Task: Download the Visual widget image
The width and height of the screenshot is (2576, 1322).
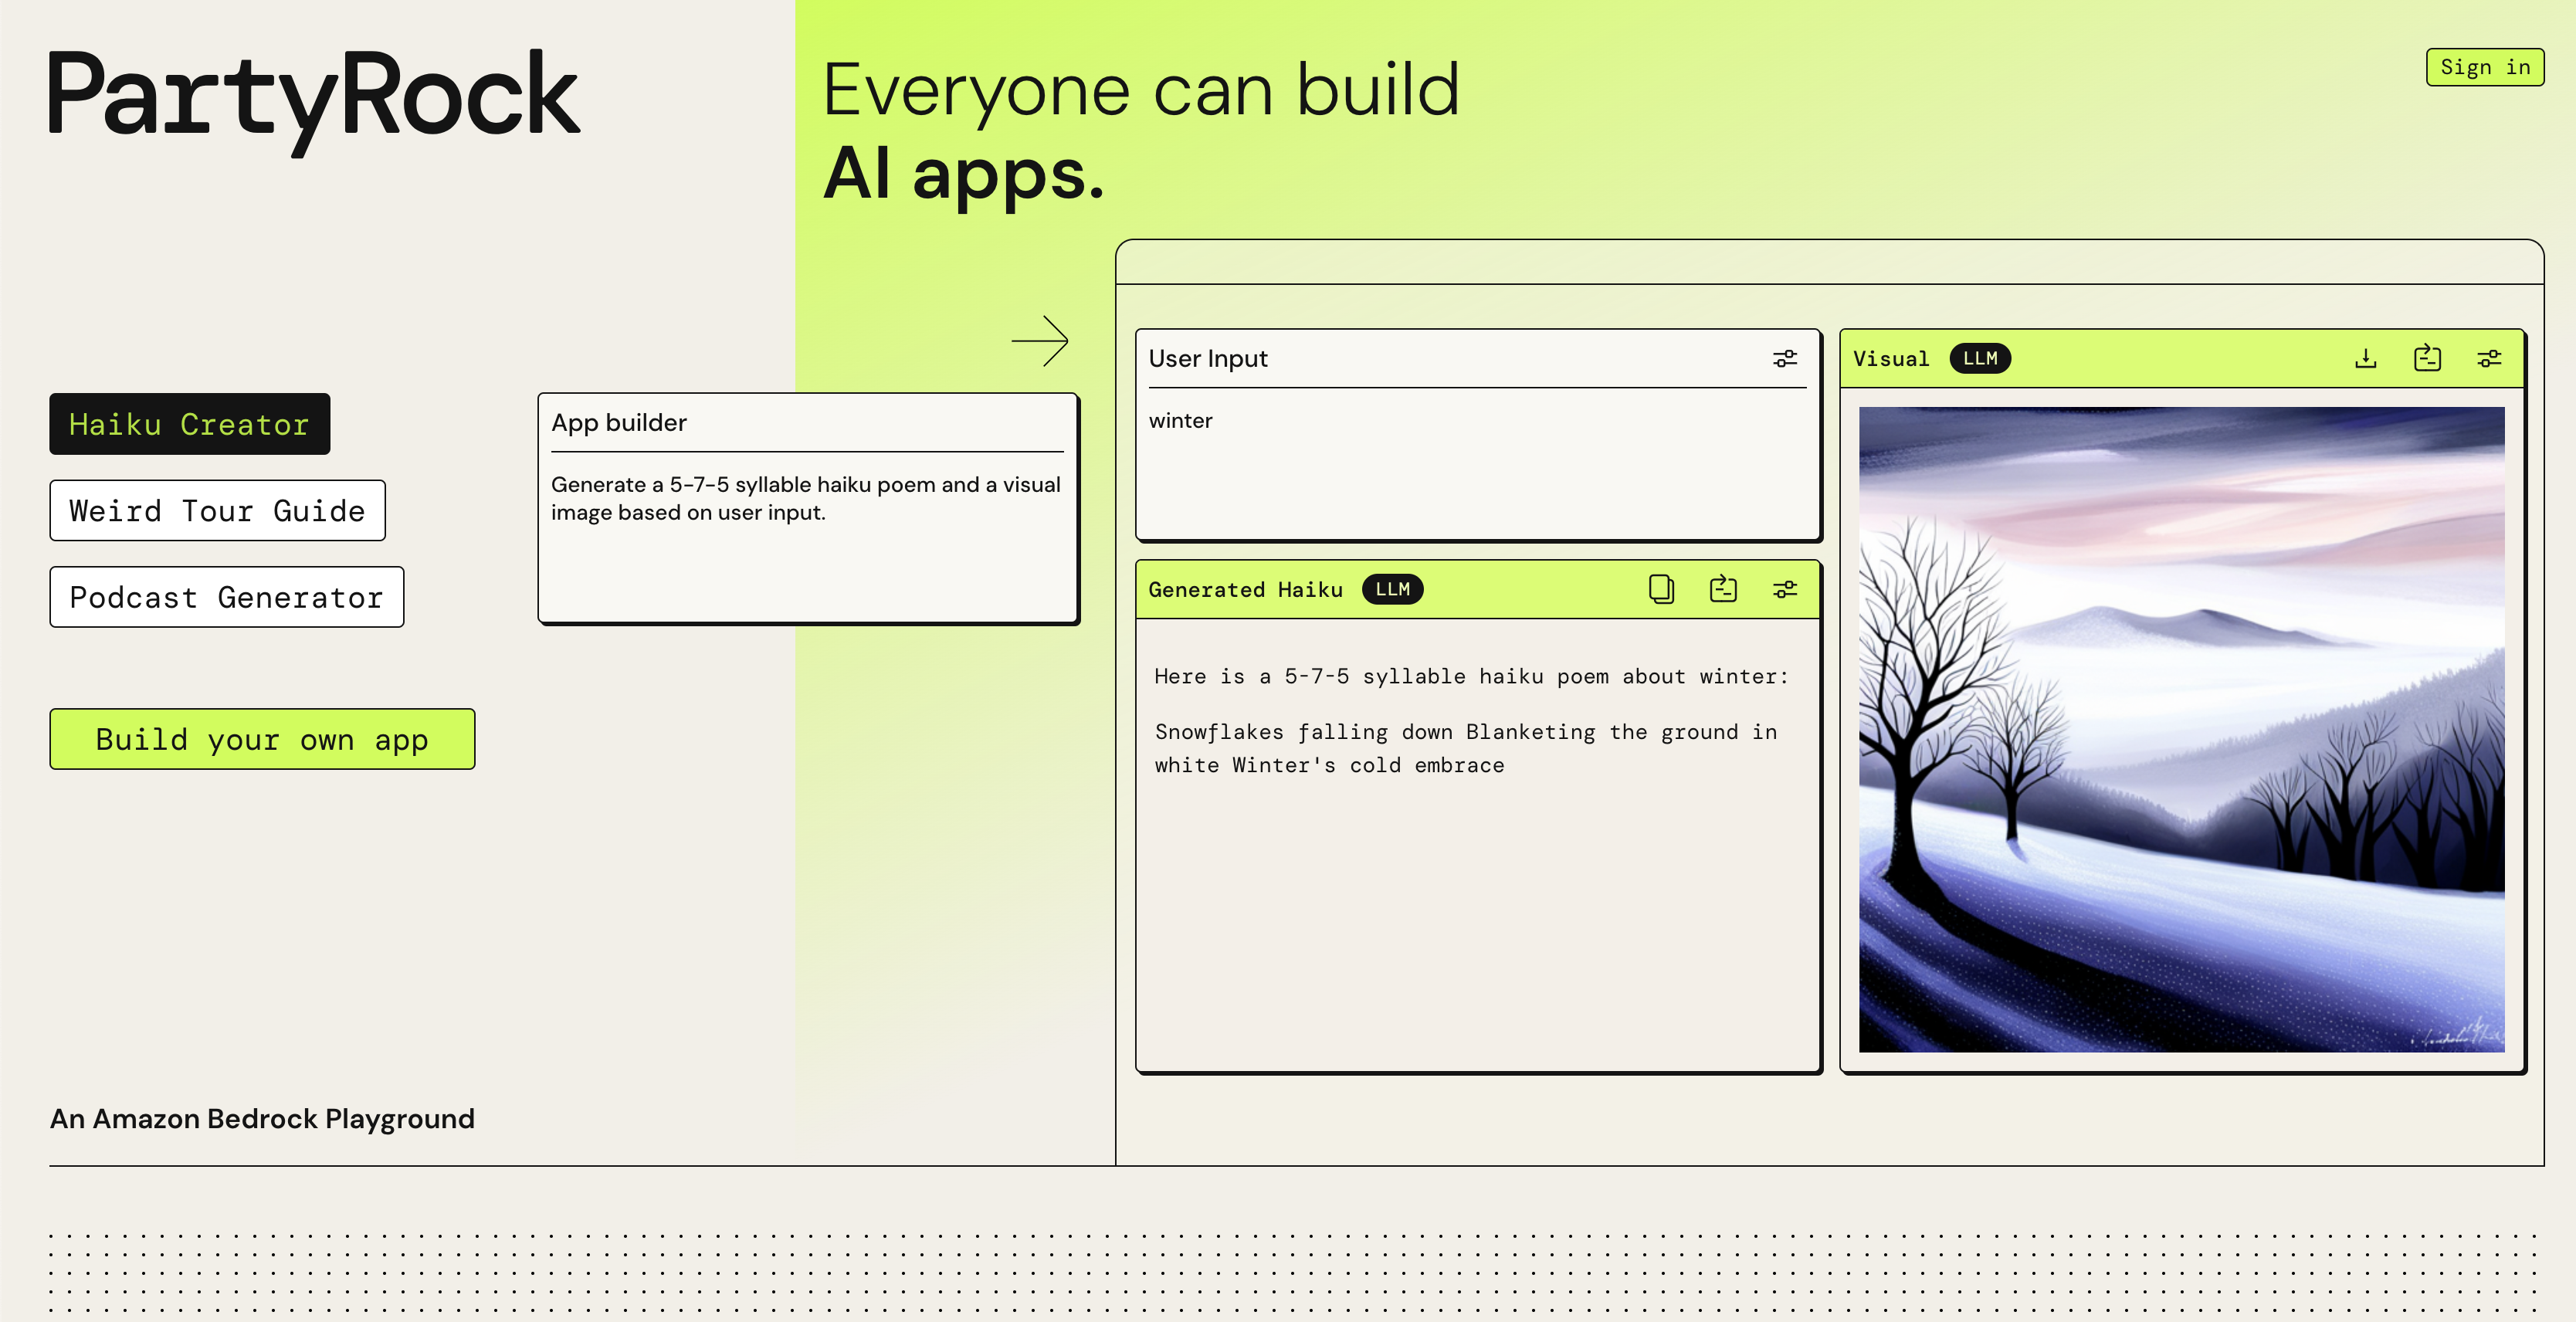Action: (x=2365, y=358)
